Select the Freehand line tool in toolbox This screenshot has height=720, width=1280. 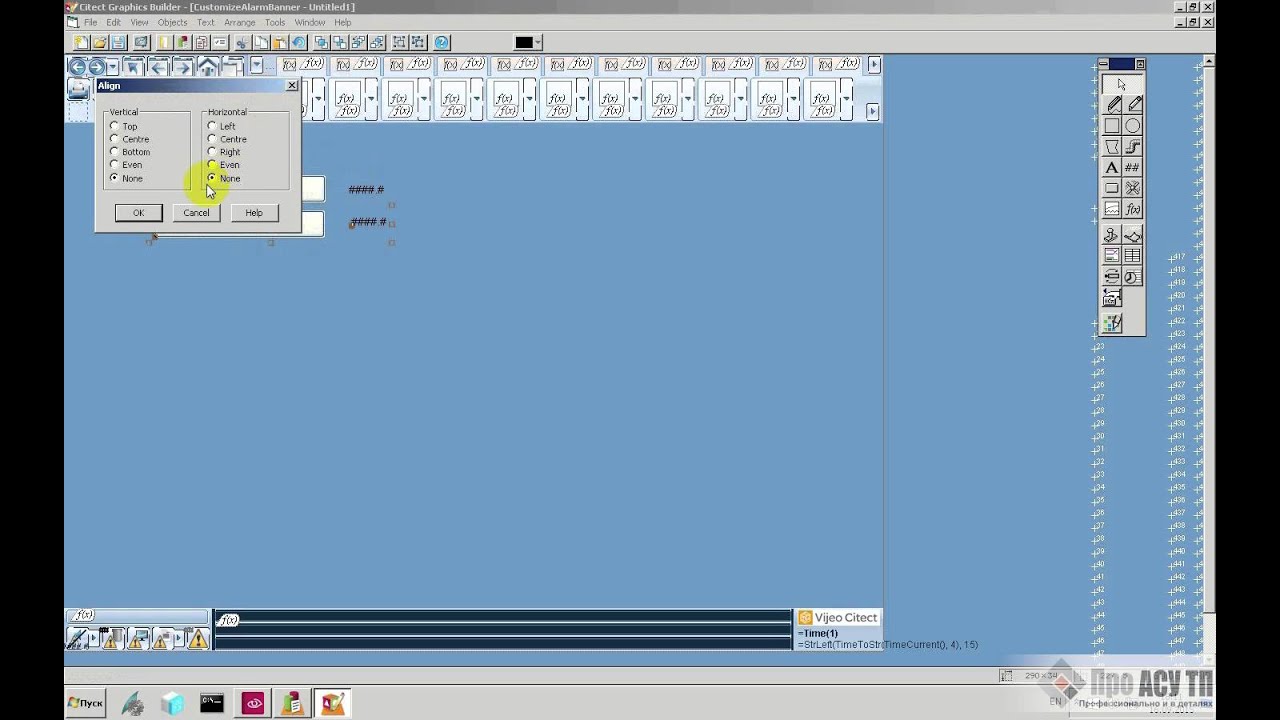pos(1112,105)
